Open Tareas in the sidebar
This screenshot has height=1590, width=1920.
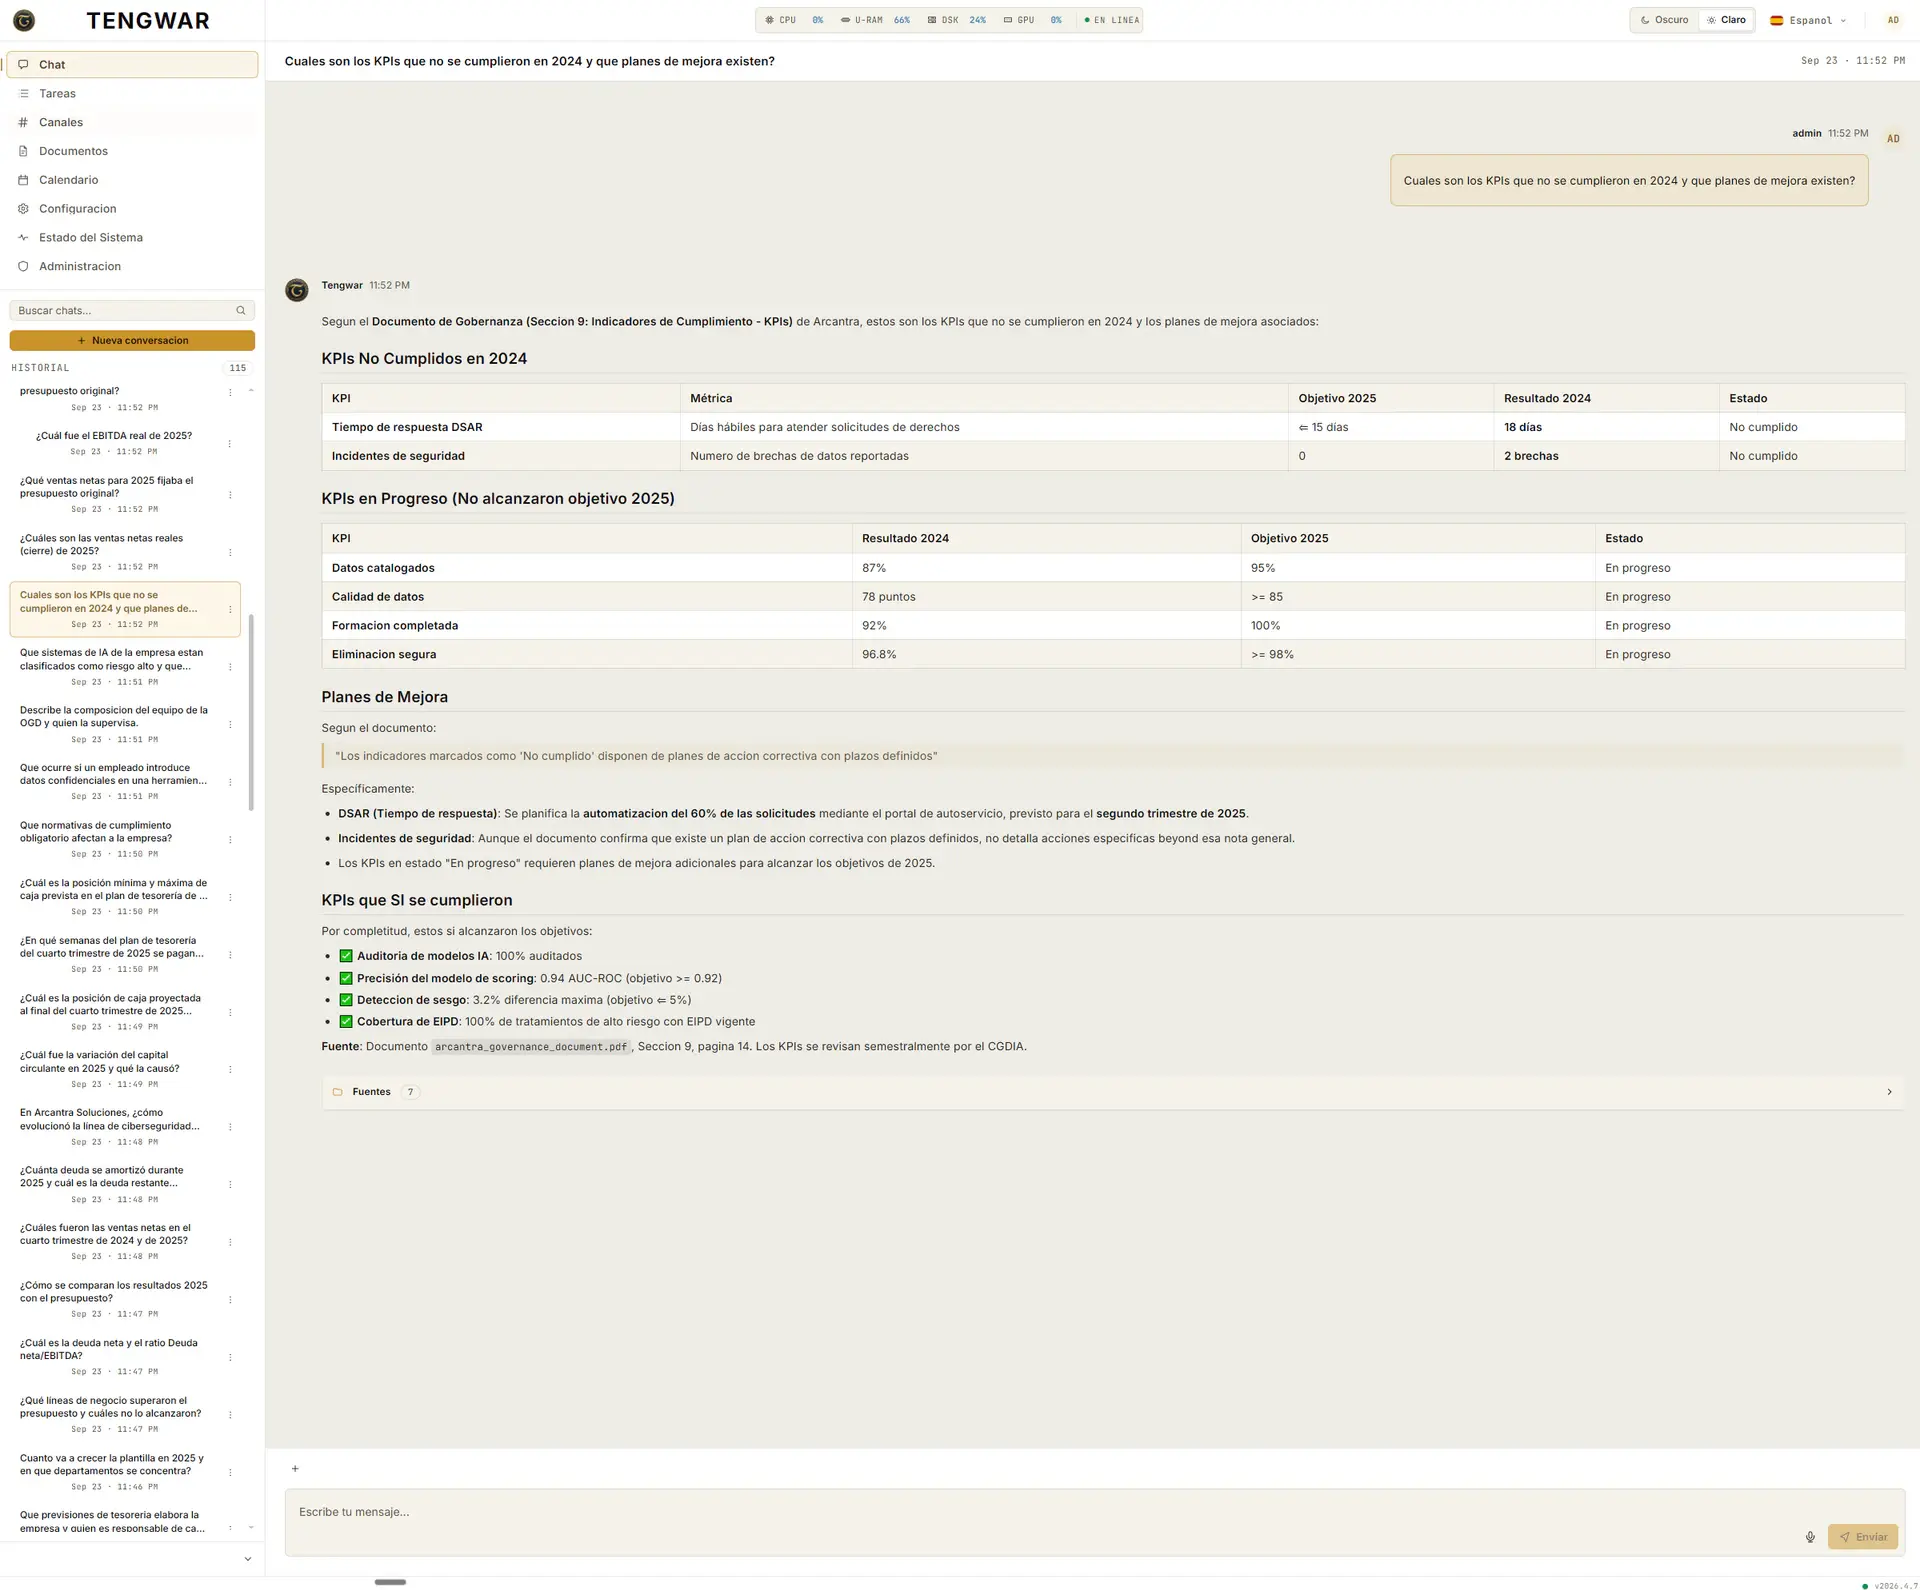click(x=132, y=94)
